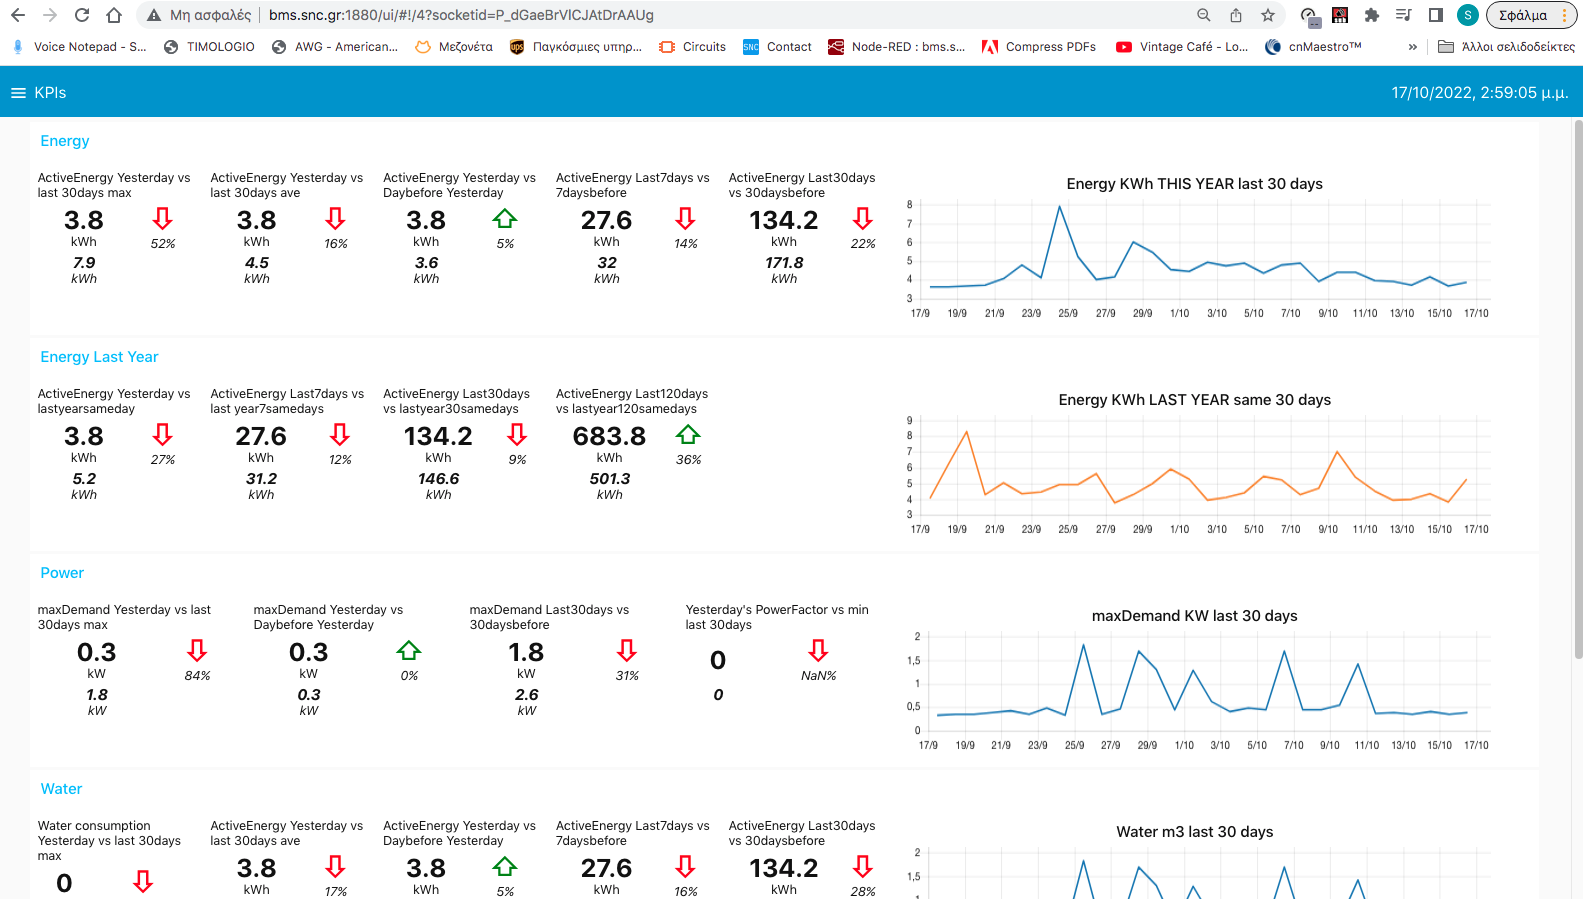
Task: Open Circuits bookmark
Action: point(693,47)
